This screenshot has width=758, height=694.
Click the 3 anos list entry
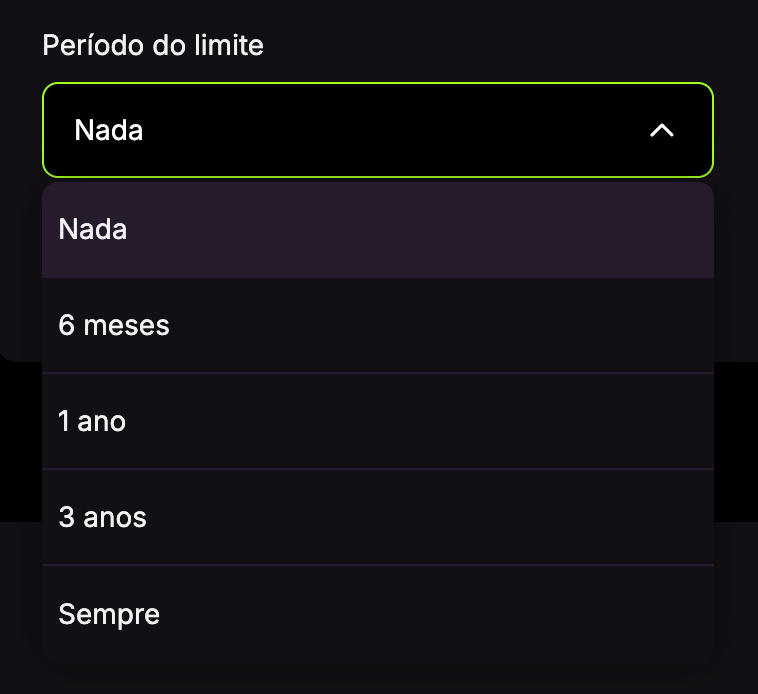point(378,517)
